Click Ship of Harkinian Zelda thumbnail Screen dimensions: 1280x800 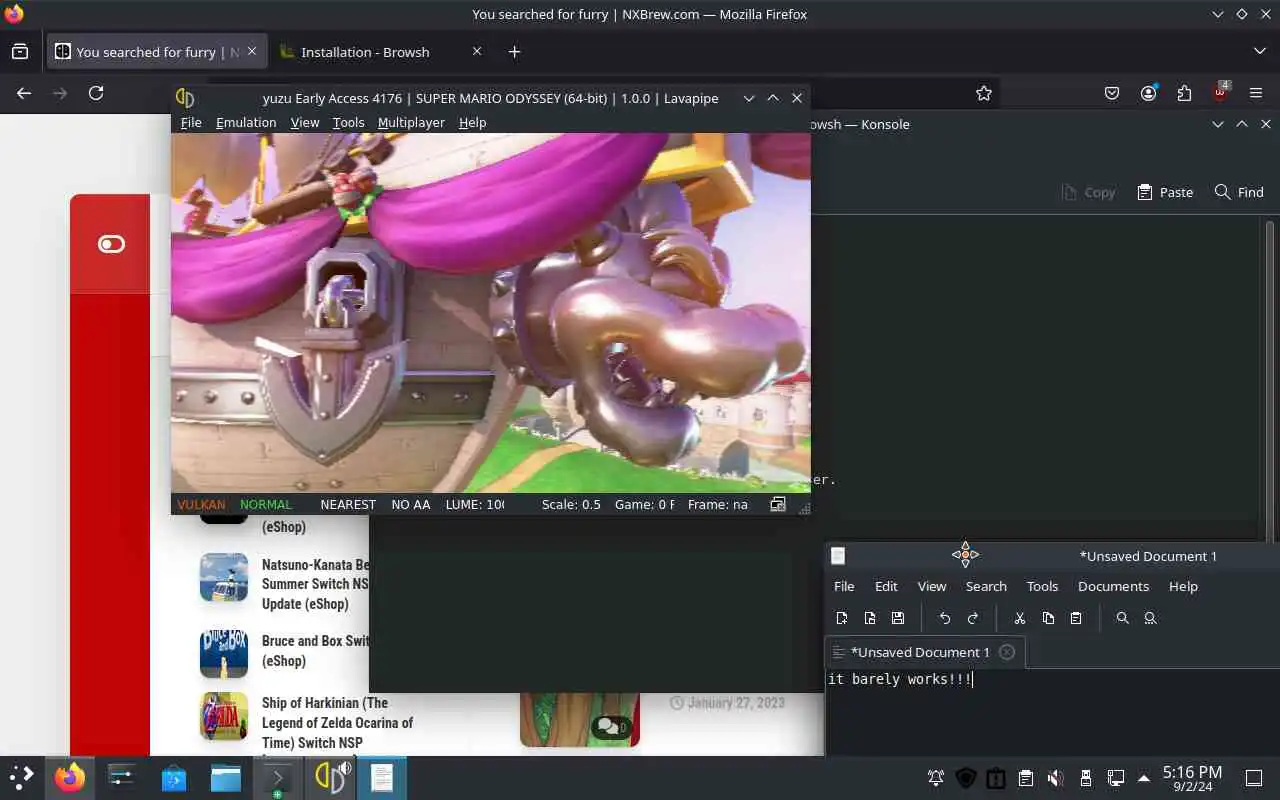tap(224, 716)
